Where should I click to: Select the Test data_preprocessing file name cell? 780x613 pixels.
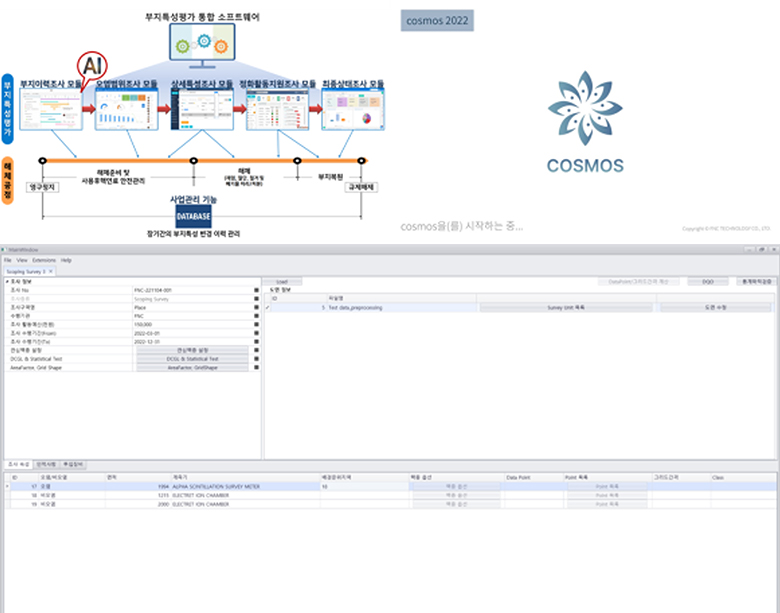click(x=401, y=307)
